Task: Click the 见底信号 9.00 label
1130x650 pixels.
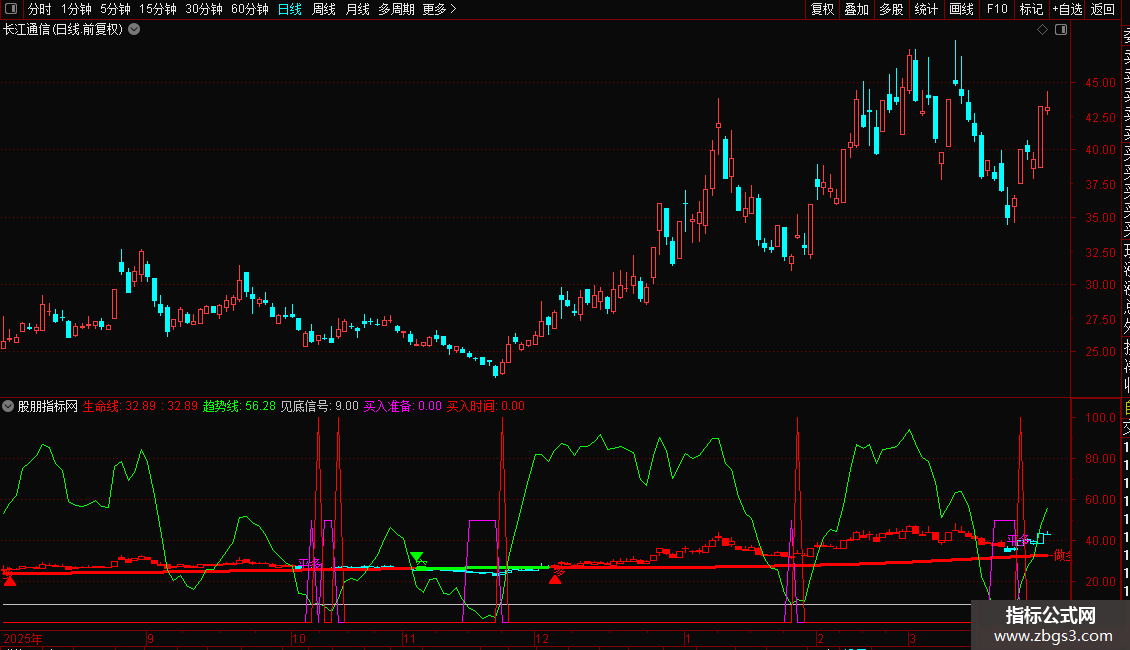Action: [x=319, y=406]
